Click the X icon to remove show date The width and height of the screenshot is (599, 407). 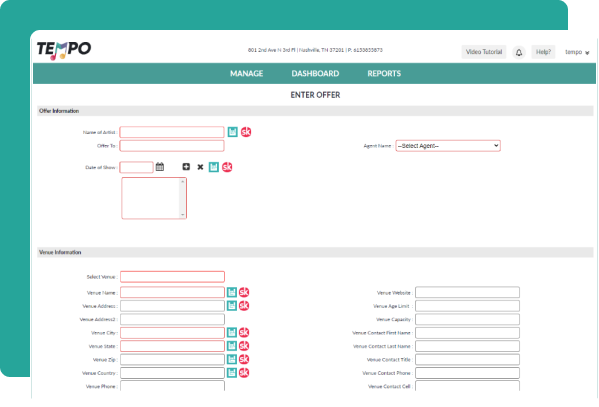200,167
